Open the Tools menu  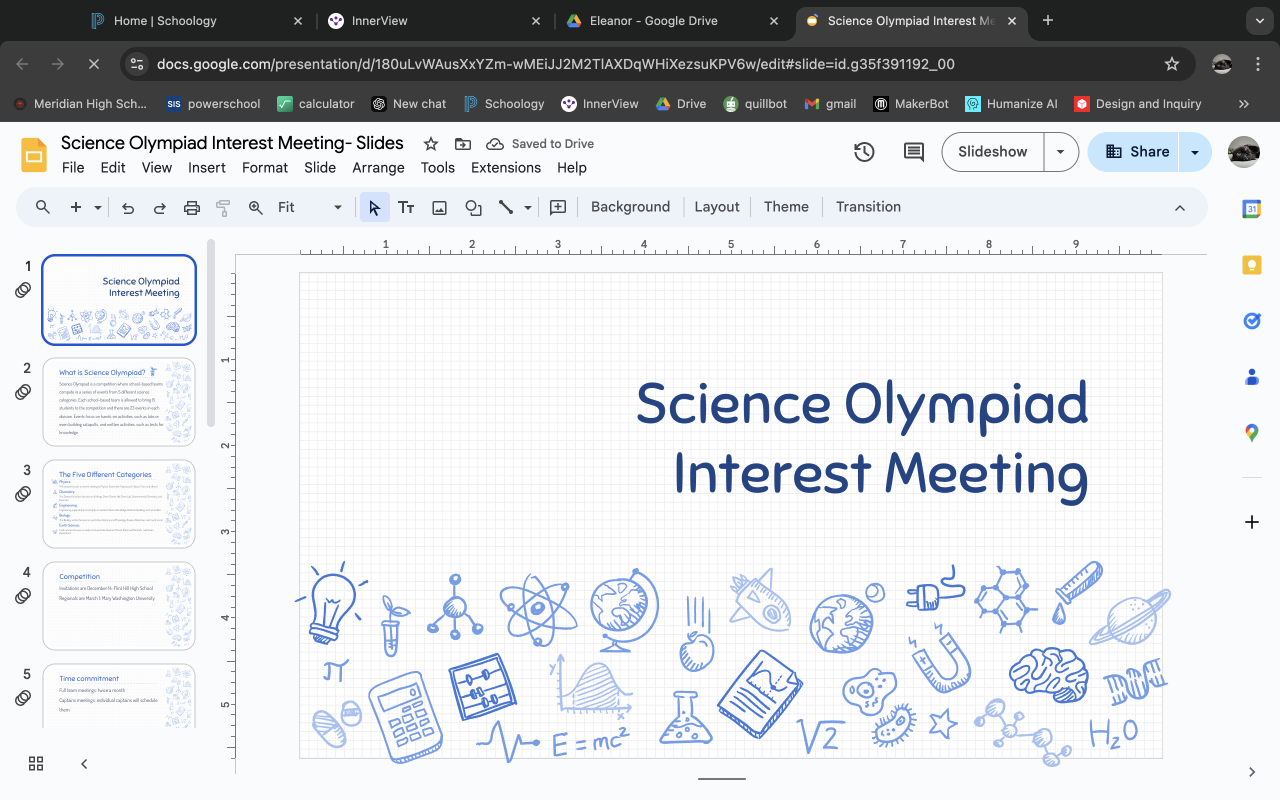coord(438,167)
